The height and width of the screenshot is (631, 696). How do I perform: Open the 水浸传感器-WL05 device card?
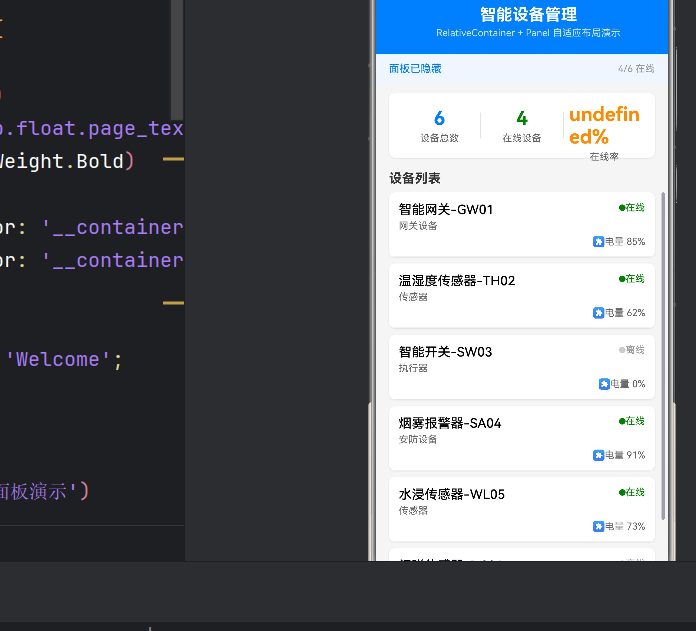[522, 509]
